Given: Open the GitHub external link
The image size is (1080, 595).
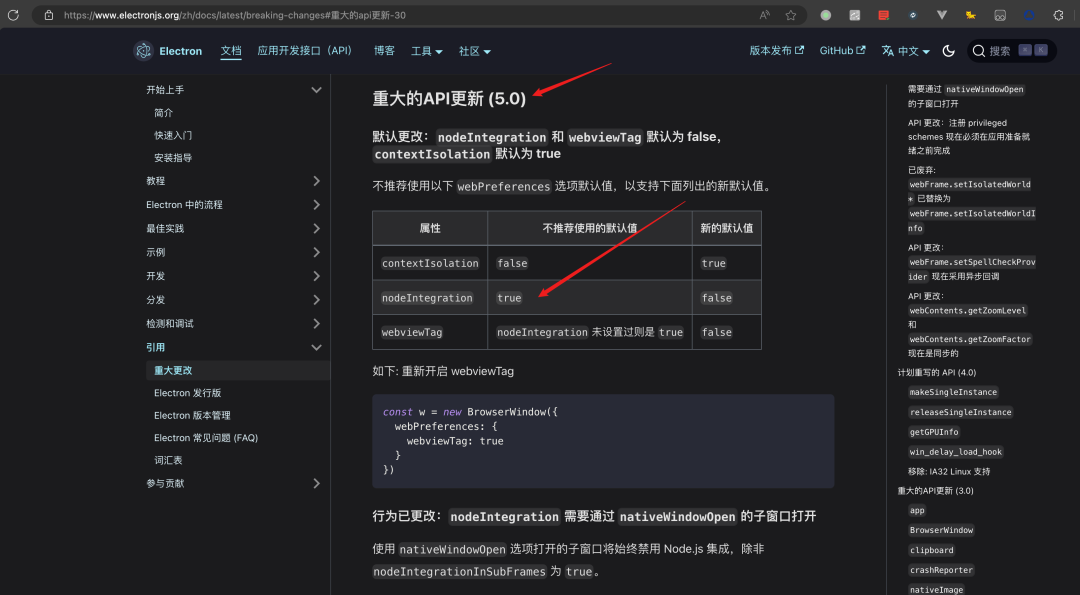Looking at the screenshot, I should 842,51.
